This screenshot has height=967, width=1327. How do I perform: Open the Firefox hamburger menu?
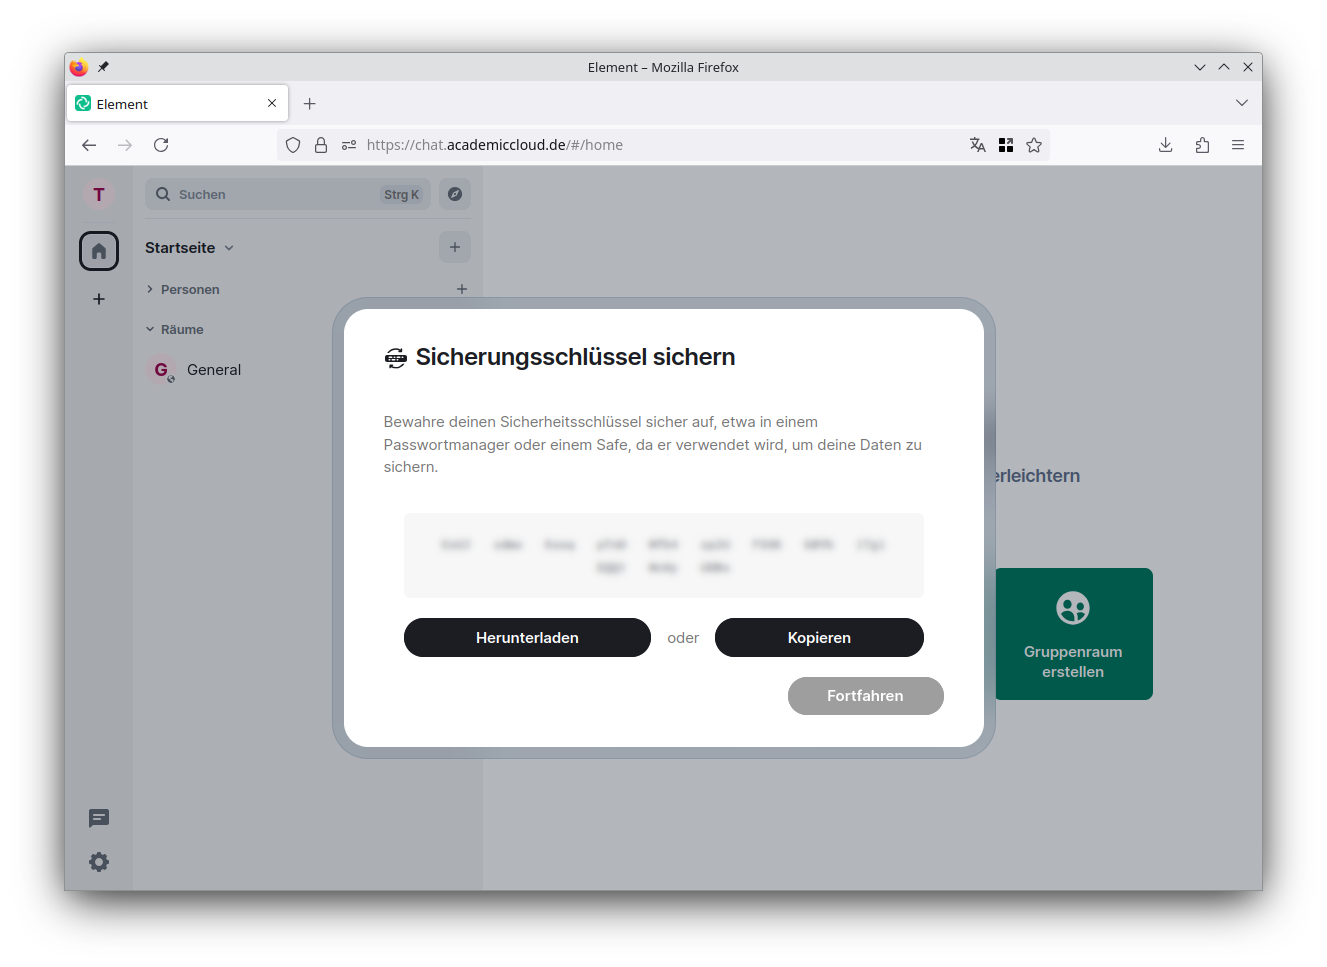click(x=1238, y=145)
